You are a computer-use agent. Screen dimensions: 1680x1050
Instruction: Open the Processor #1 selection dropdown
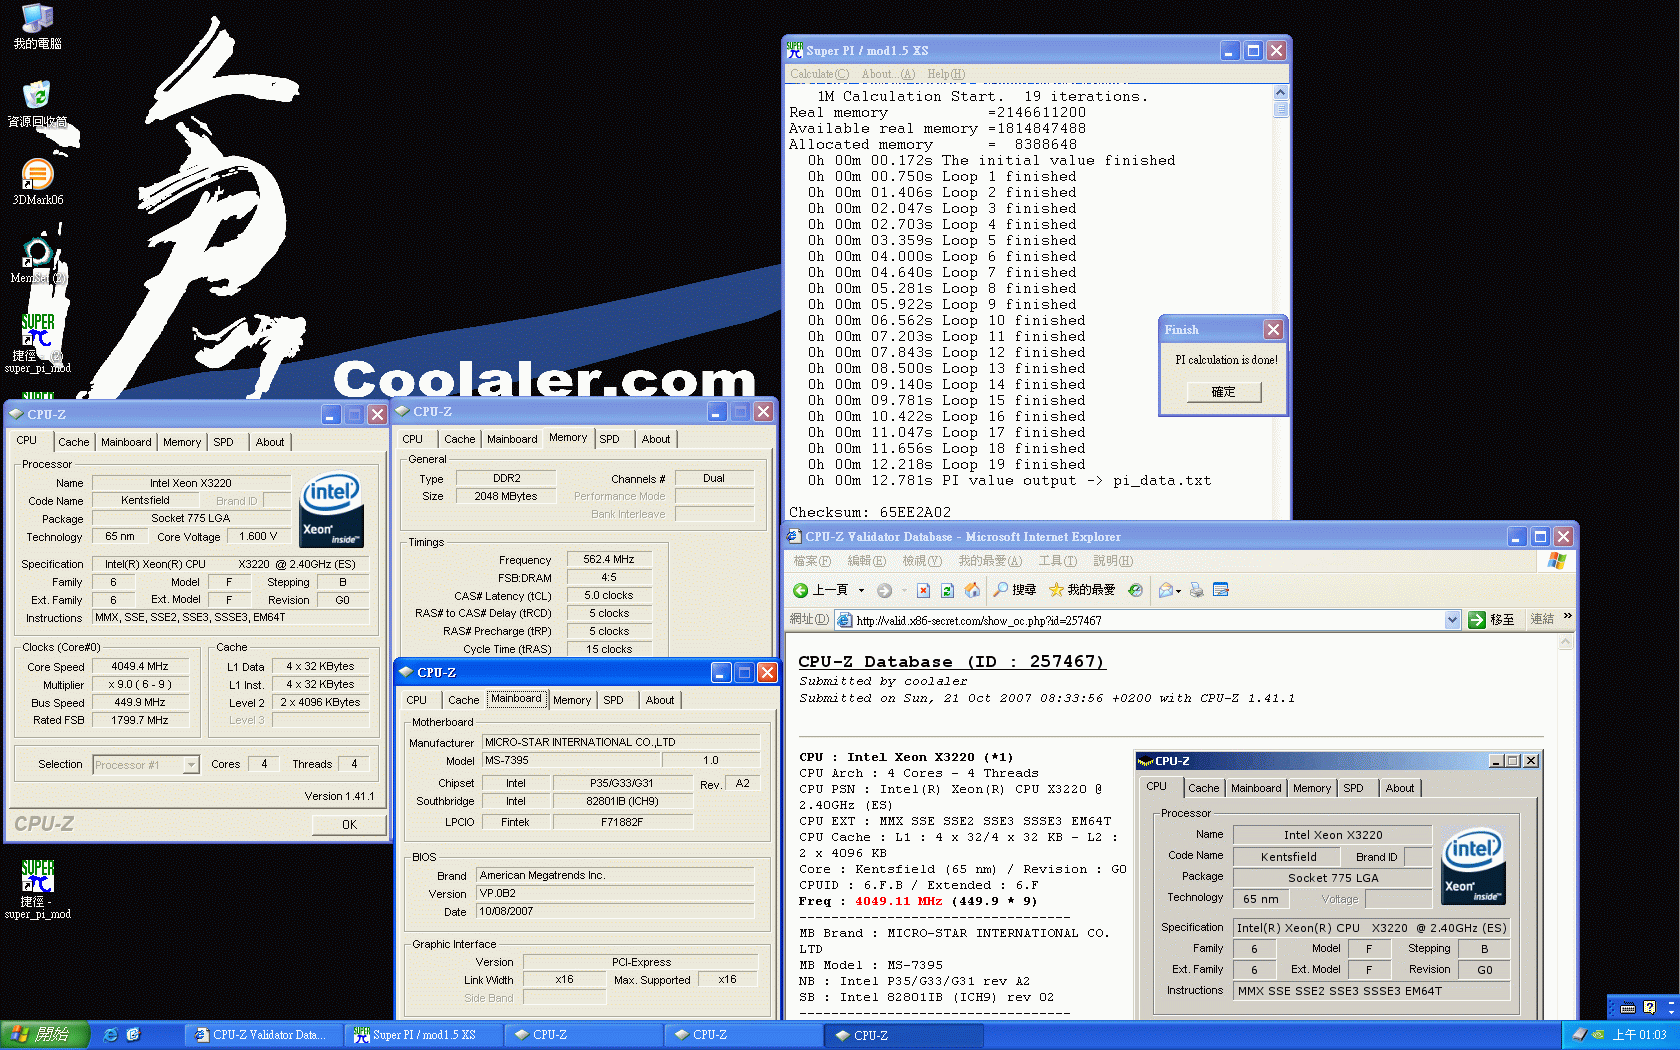(191, 765)
